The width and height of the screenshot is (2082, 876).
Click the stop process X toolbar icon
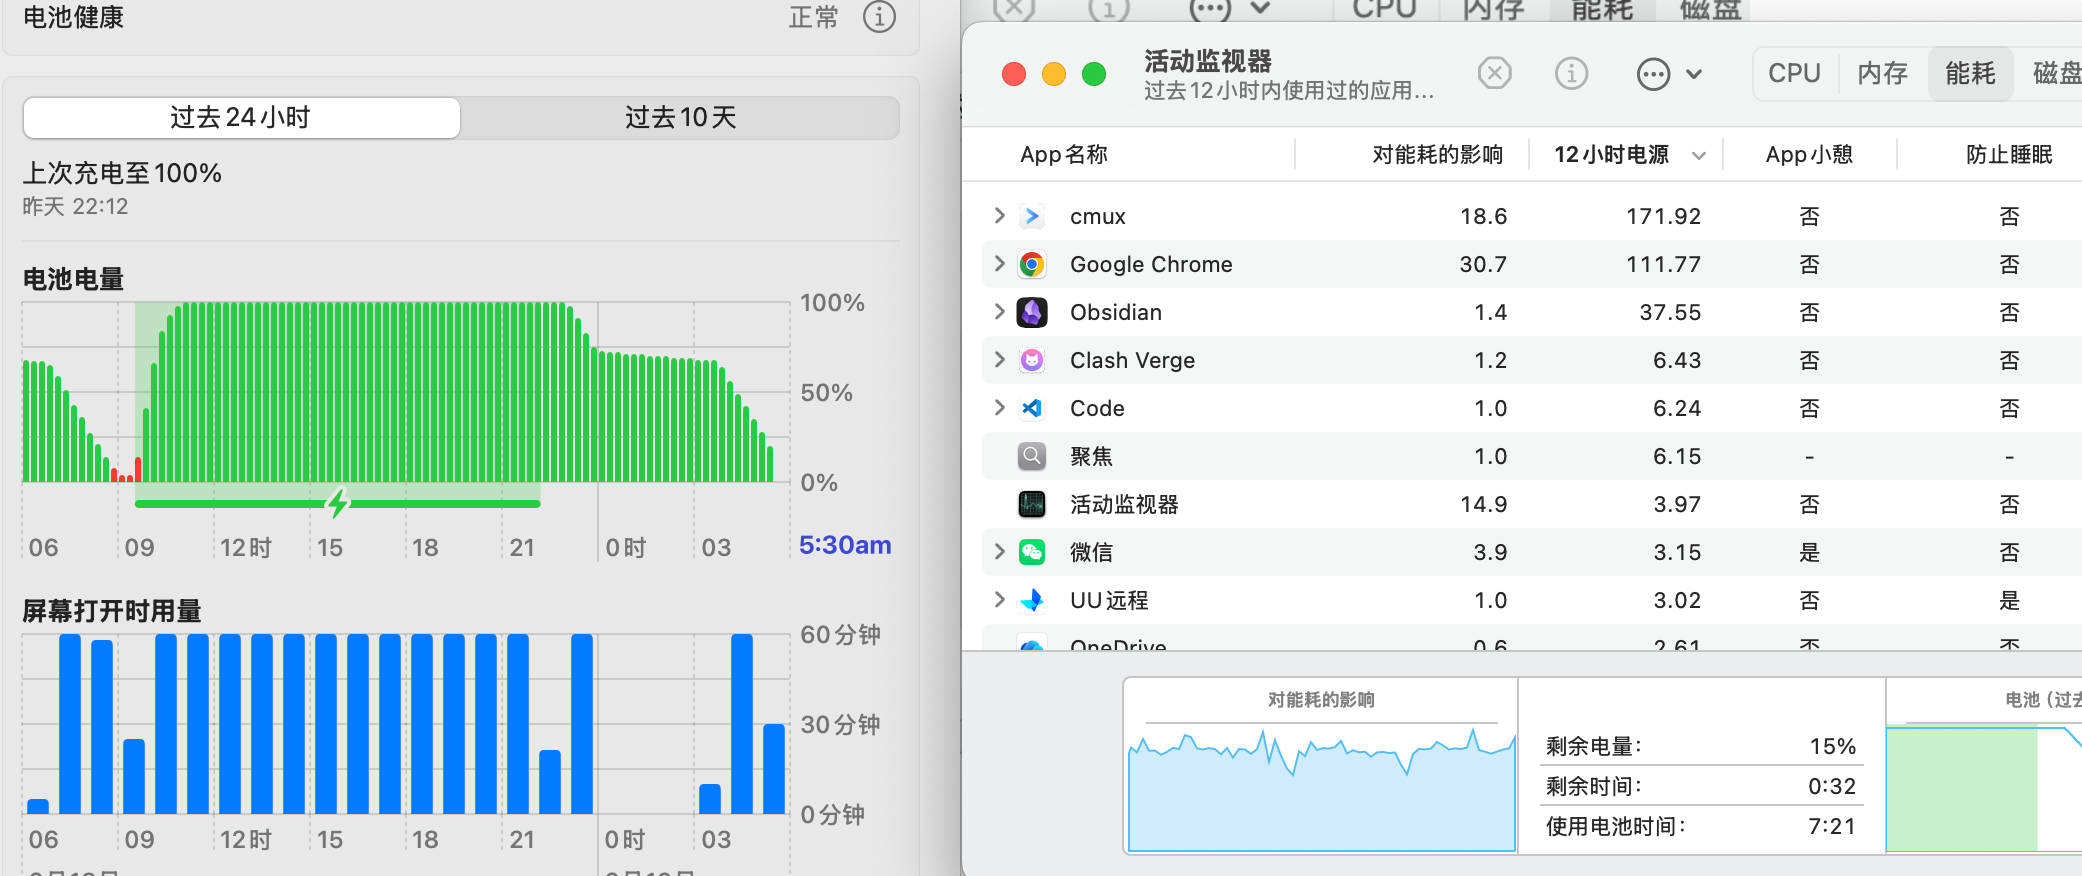coord(1495,73)
